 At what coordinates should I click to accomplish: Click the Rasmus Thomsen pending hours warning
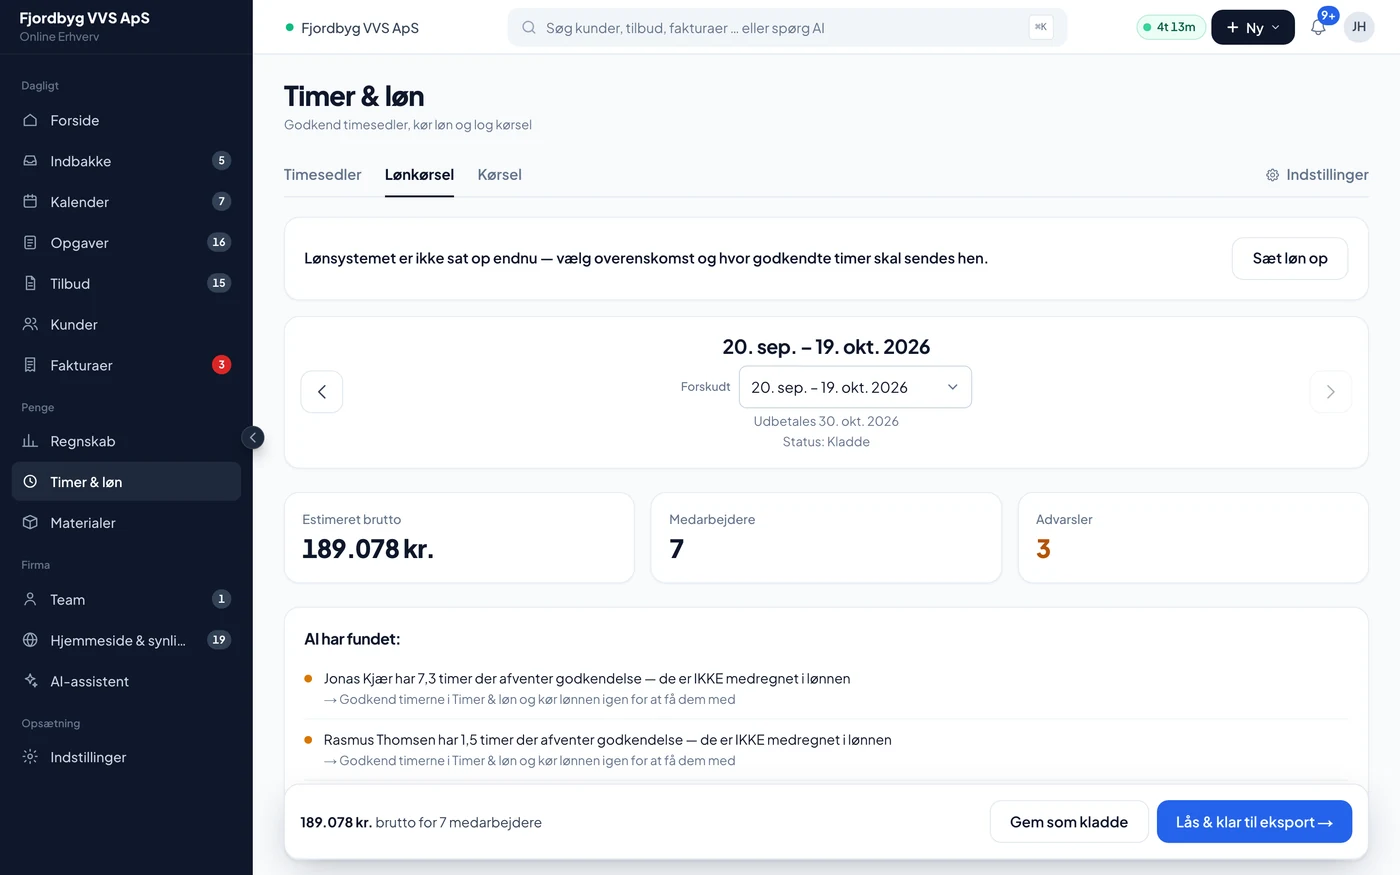coord(607,740)
